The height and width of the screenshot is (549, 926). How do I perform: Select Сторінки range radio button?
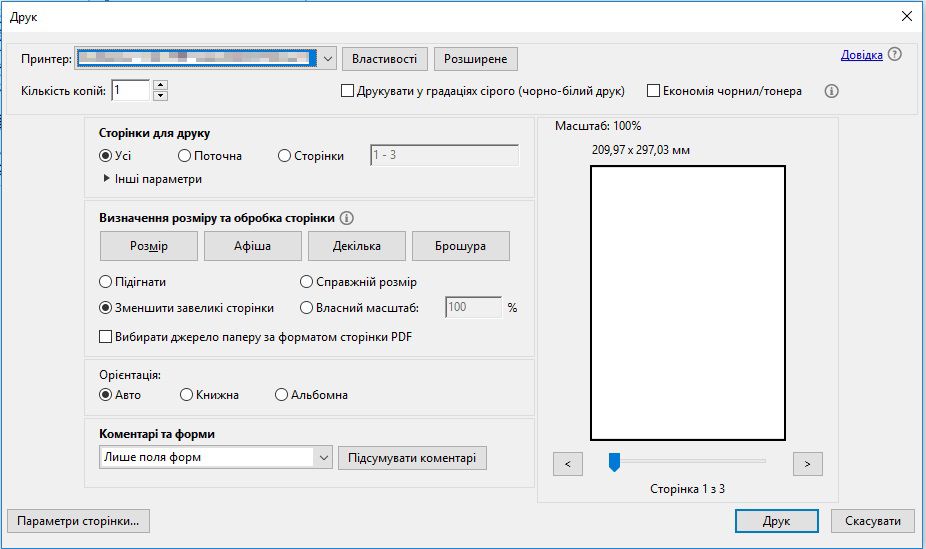pos(284,155)
